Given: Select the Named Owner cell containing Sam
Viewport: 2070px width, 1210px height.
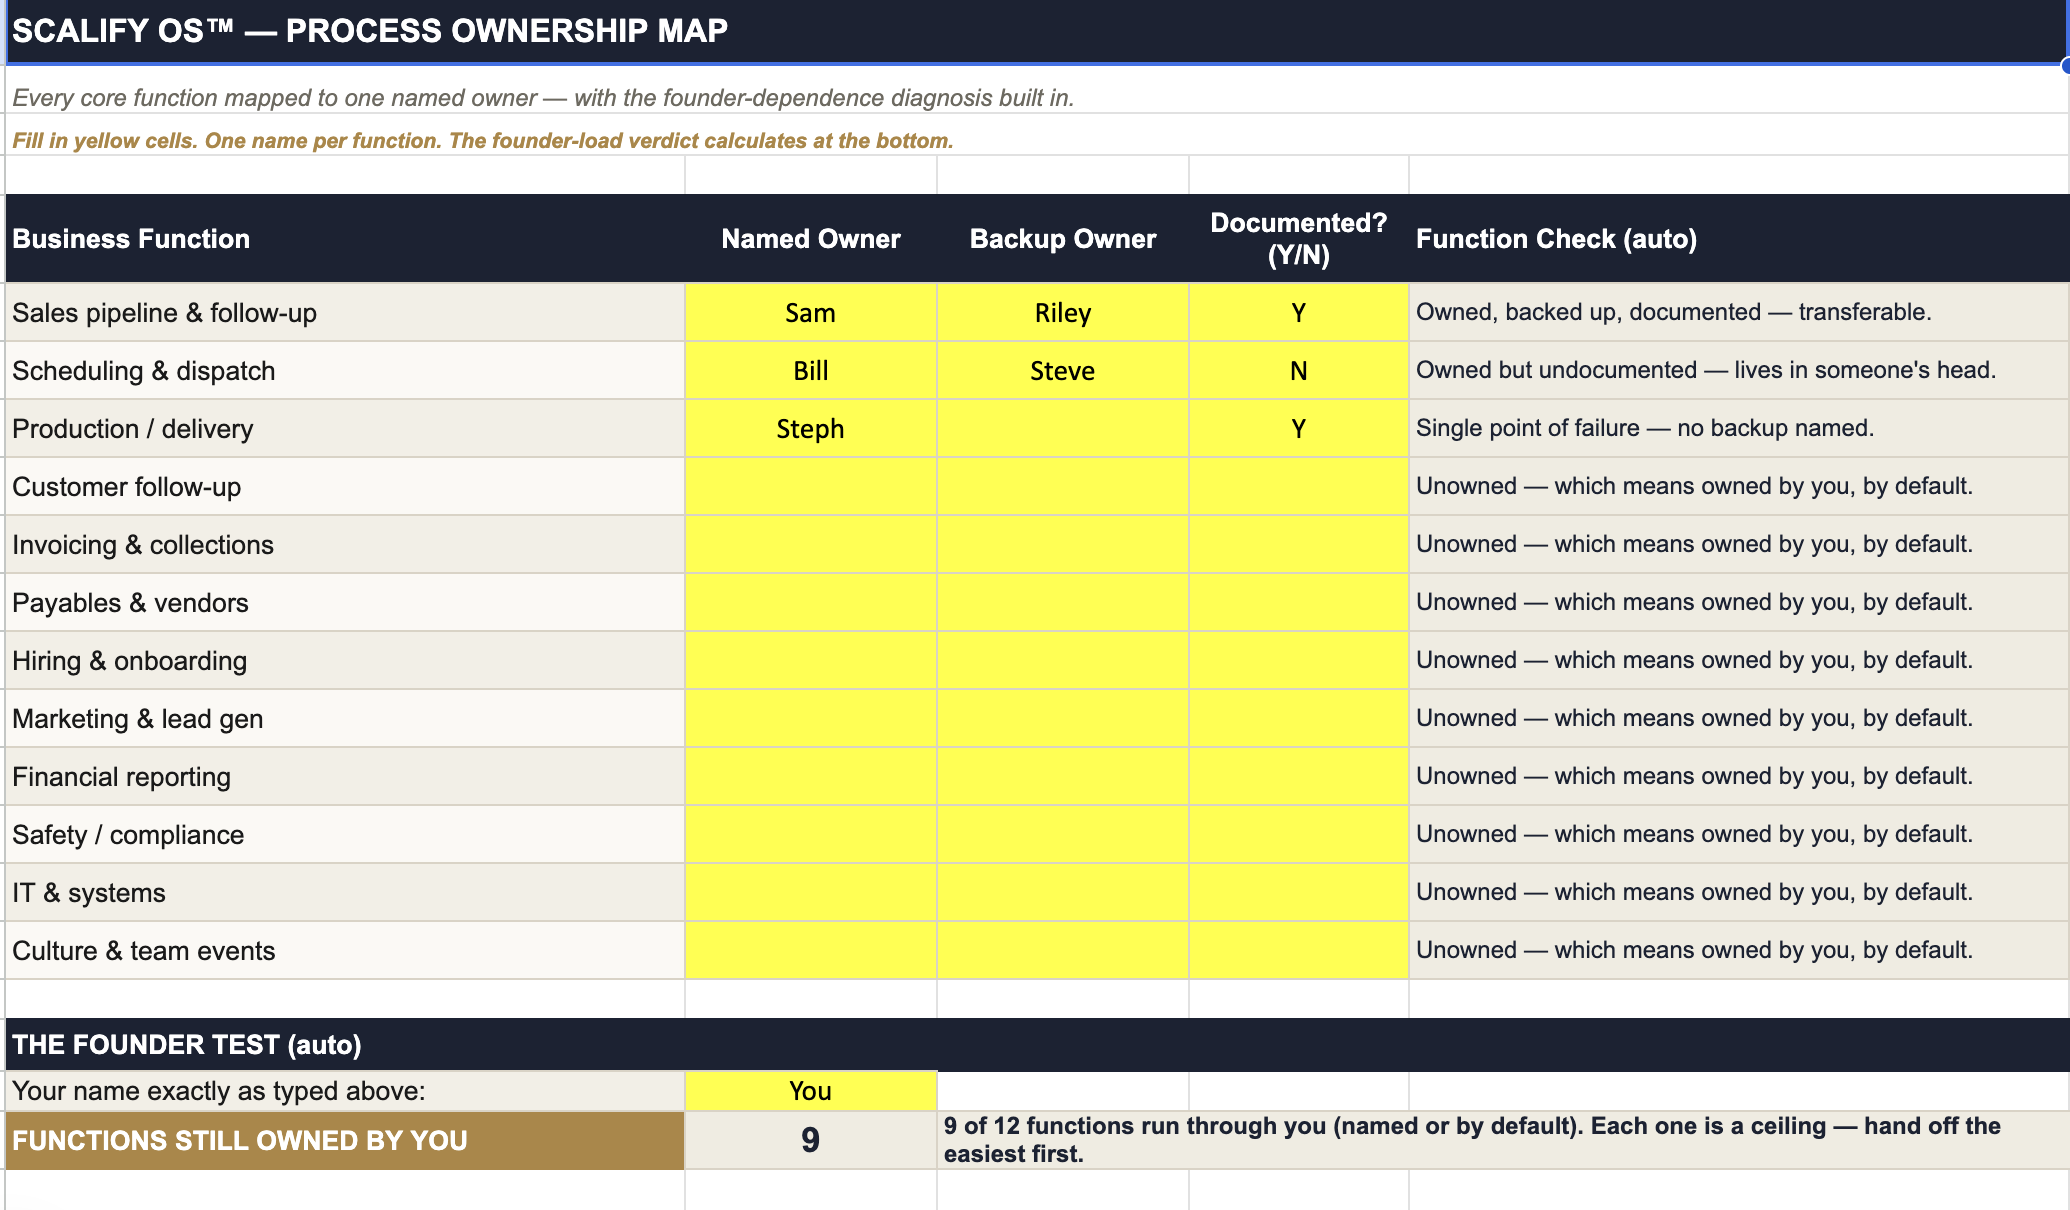Looking at the screenshot, I should [x=810, y=313].
